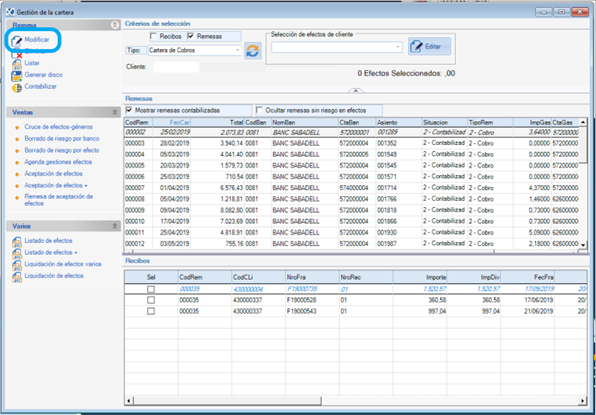
Task: Tick Sel checkbox for invoice F19000528
Action: coord(151,300)
